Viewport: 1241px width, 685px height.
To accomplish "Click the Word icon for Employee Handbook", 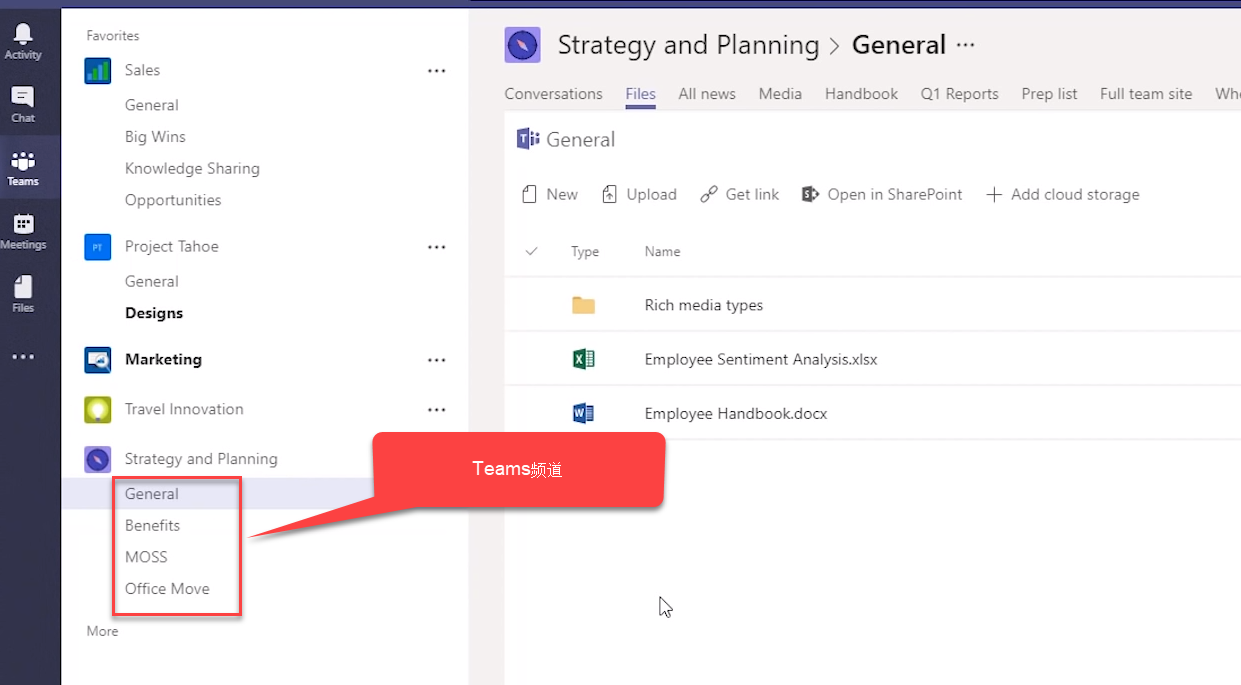I will click(x=583, y=413).
